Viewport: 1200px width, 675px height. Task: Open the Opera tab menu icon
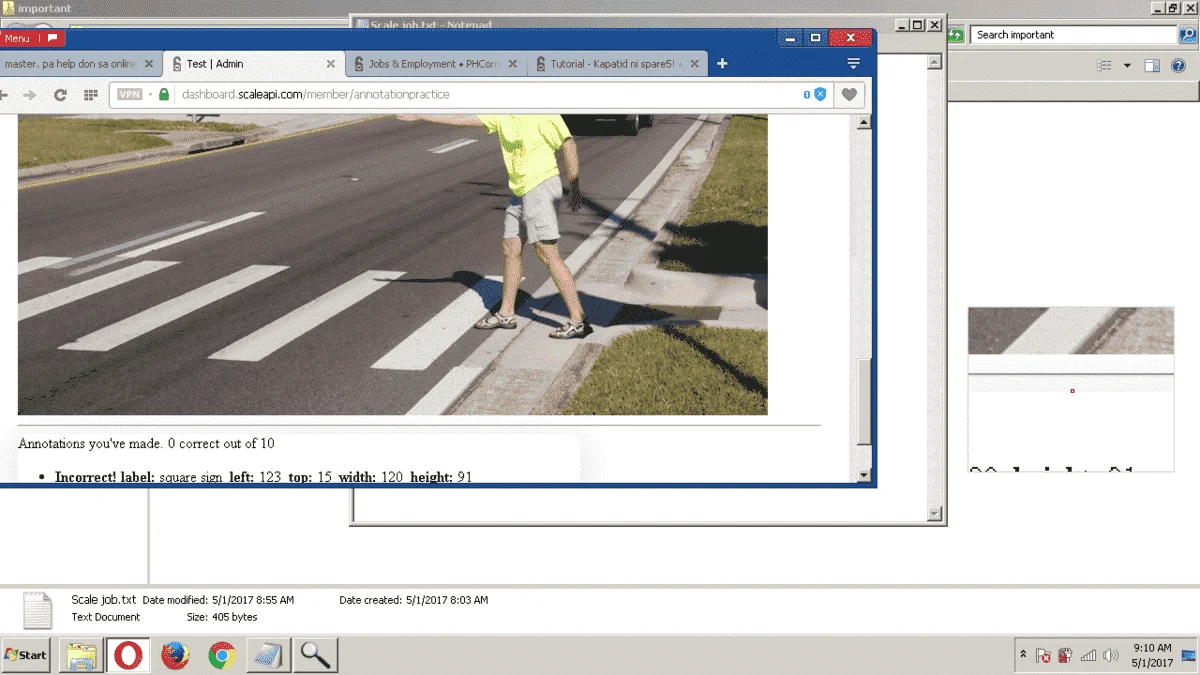pyautogui.click(x=853, y=64)
